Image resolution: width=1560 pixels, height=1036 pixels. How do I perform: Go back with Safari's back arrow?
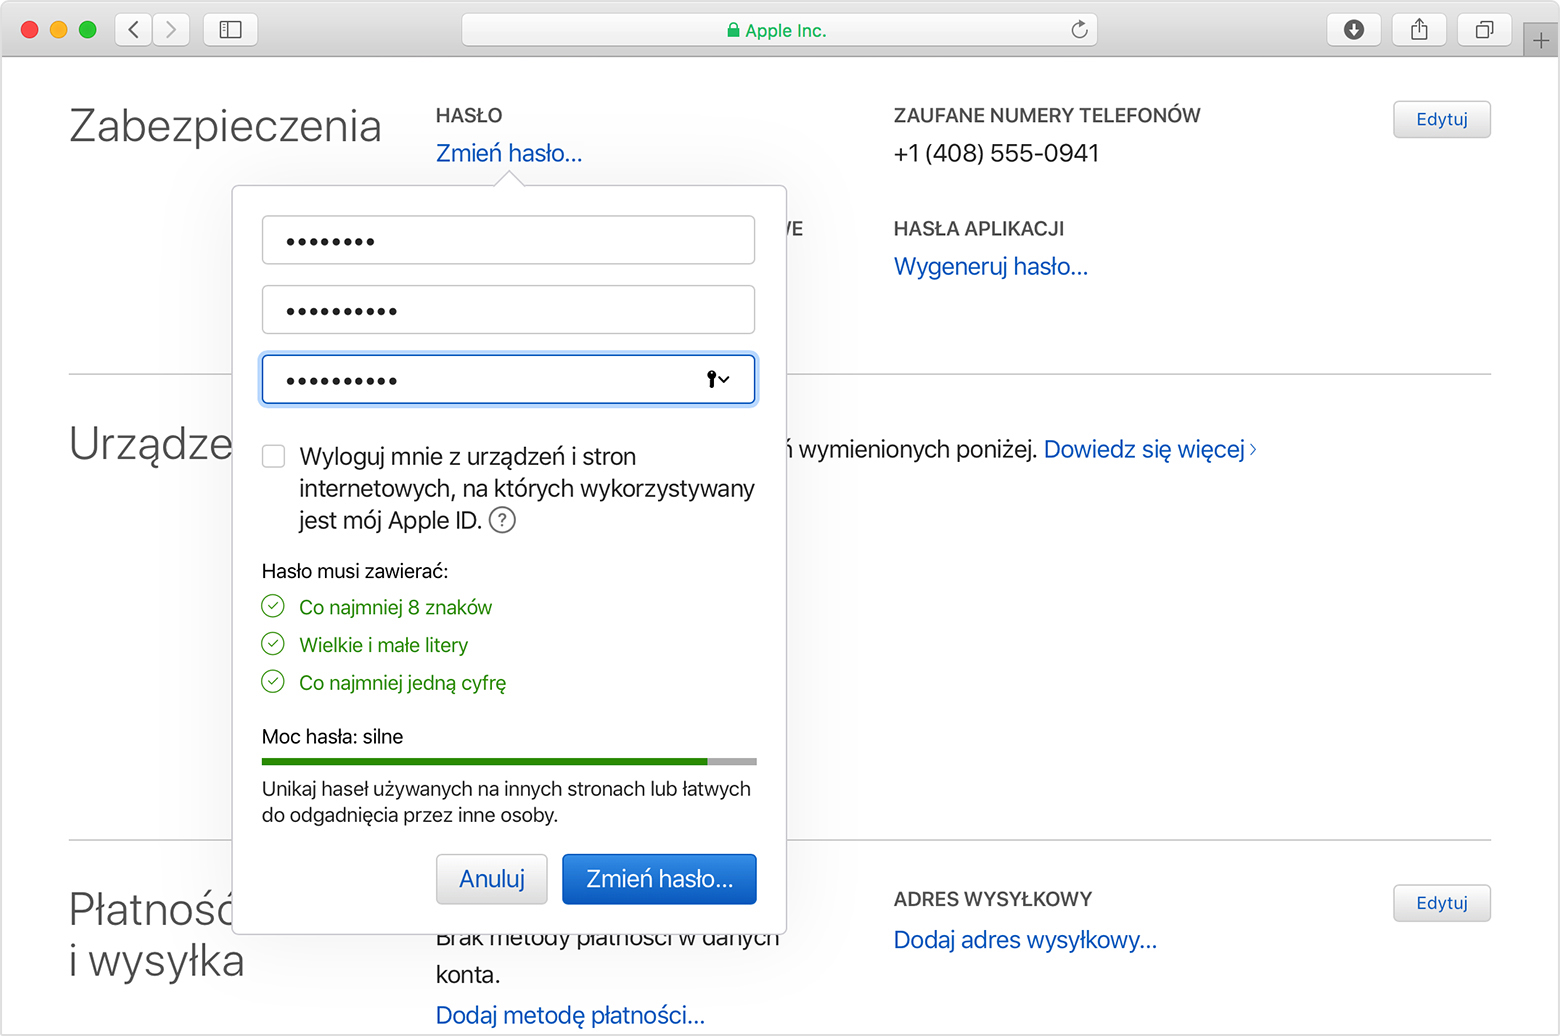tap(134, 30)
